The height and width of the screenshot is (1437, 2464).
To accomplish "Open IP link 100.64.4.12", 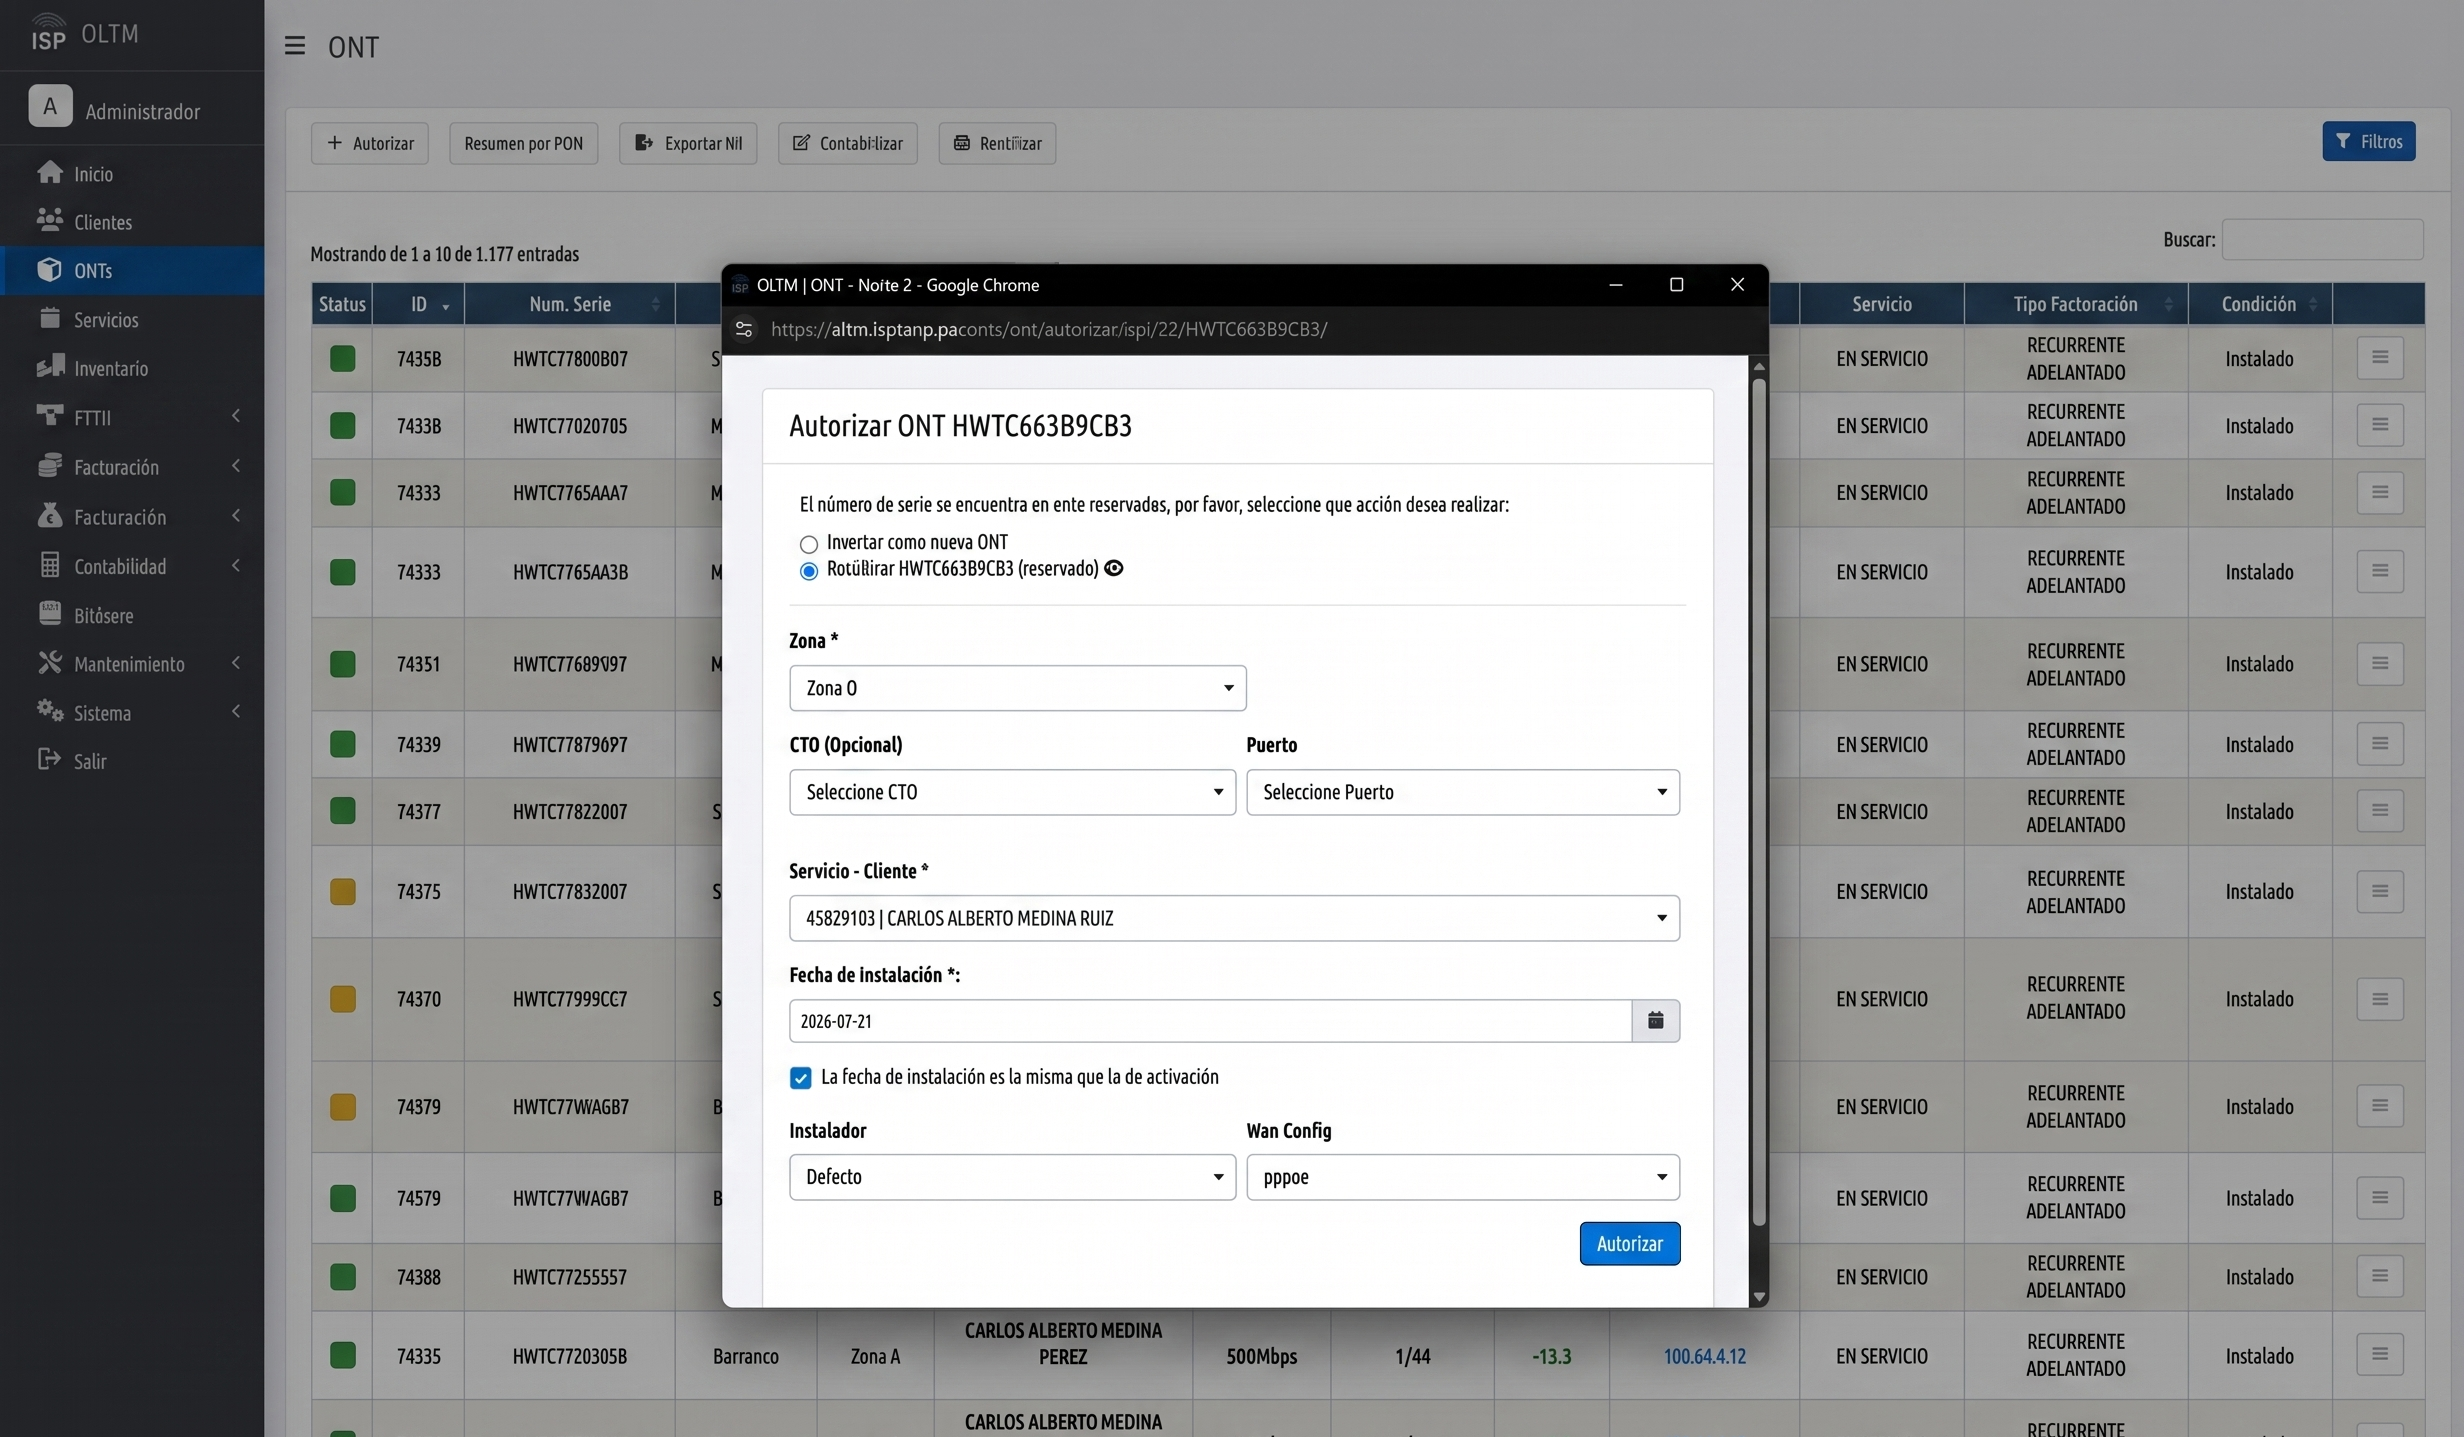I will click(x=1704, y=1356).
